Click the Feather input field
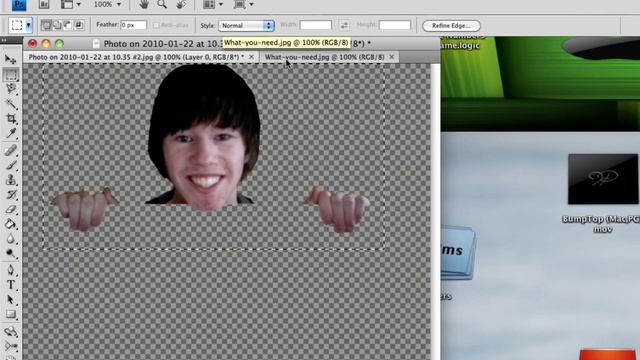This screenshot has height=360, width=640. click(133, 25)
